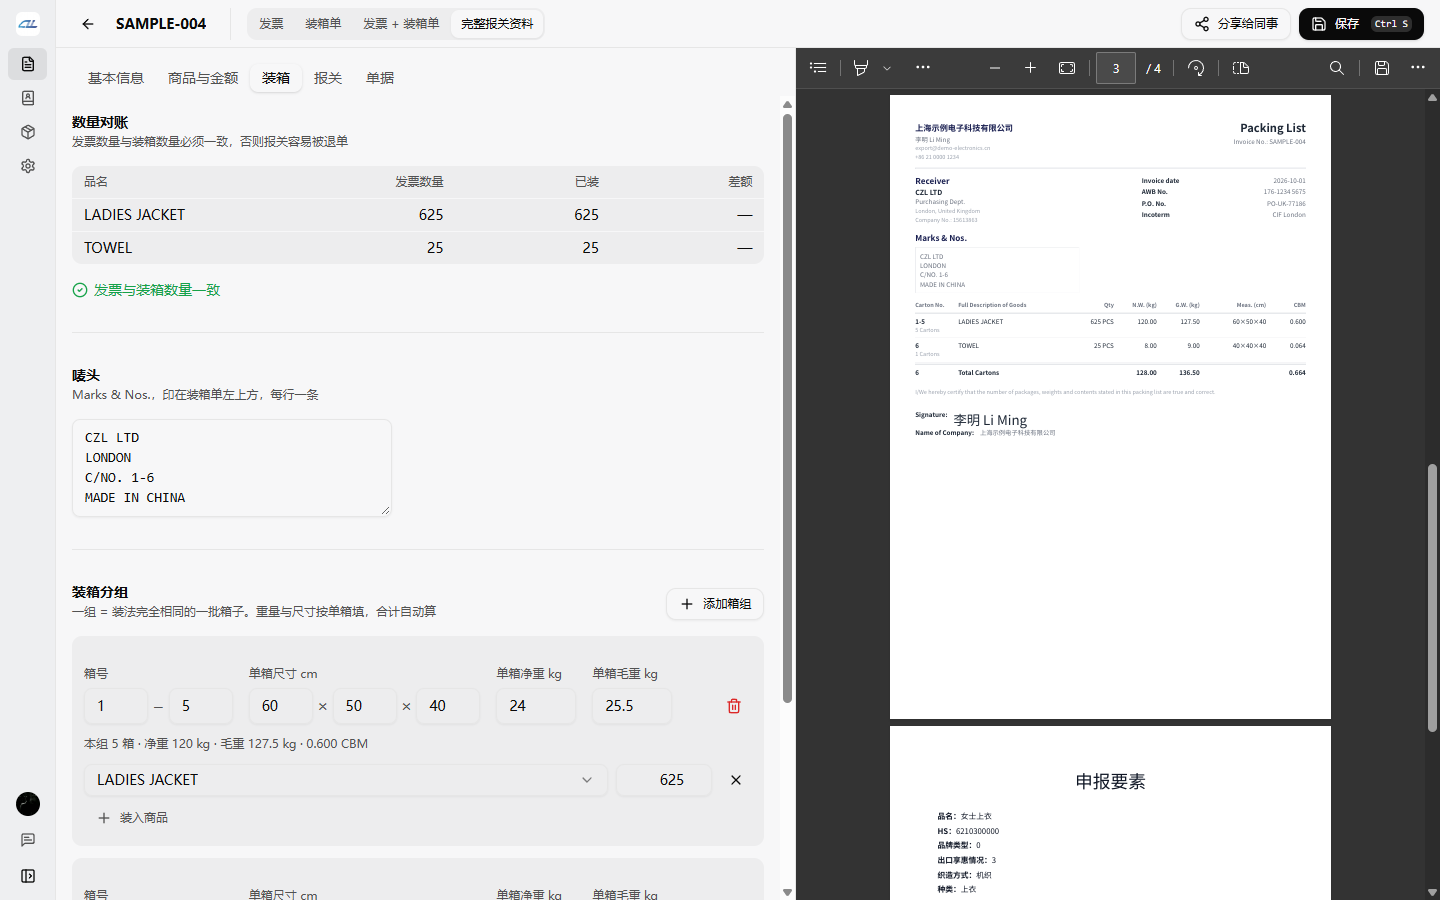Click the 添加箱组 button
The image size is (1440, 900).
click(x=715, y=604)
